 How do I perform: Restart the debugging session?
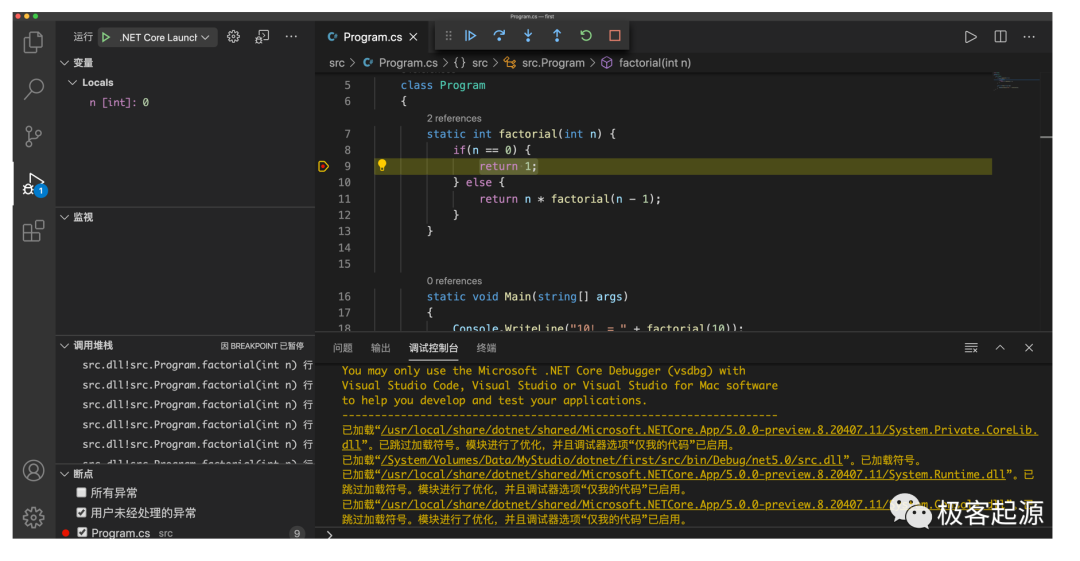click(586, 36)
